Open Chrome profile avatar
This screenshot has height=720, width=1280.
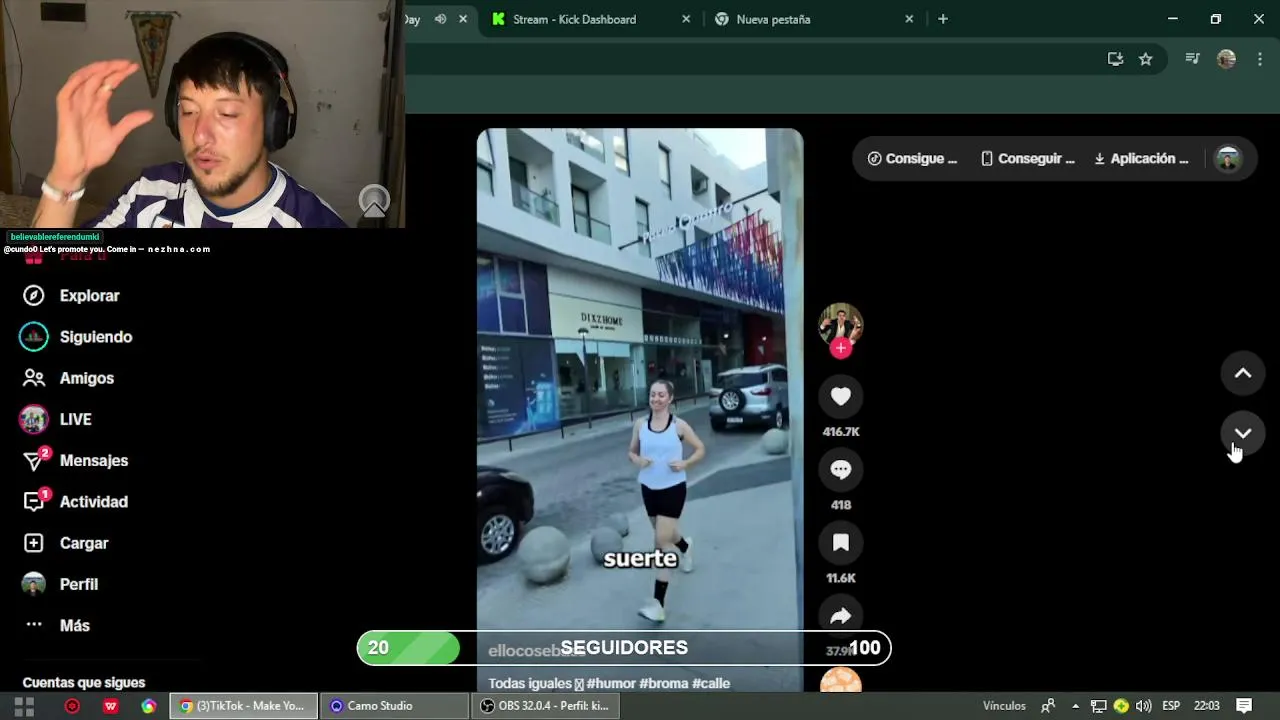click(1226, 59)
